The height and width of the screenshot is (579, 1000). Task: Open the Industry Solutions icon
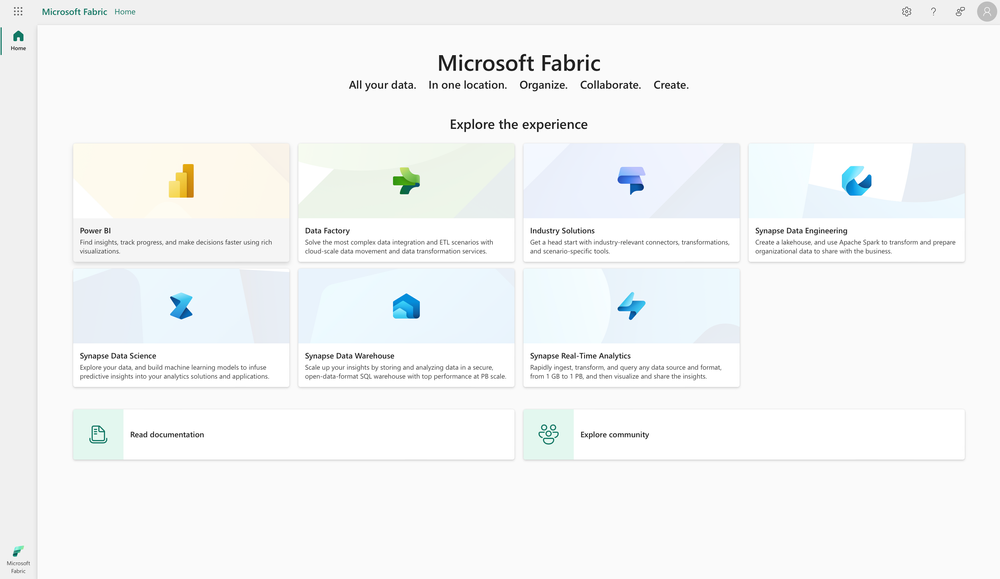(x=631, y=181)
